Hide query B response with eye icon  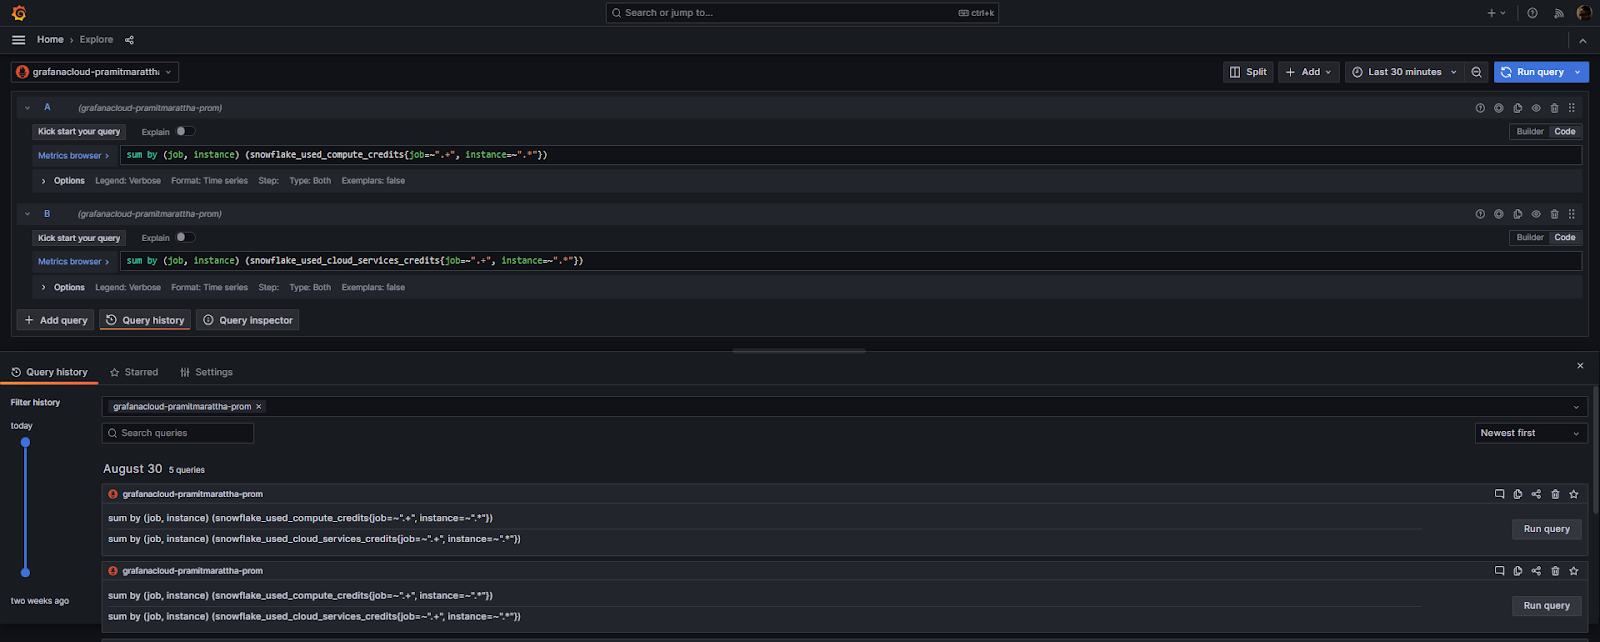(x=1536, y=214)
